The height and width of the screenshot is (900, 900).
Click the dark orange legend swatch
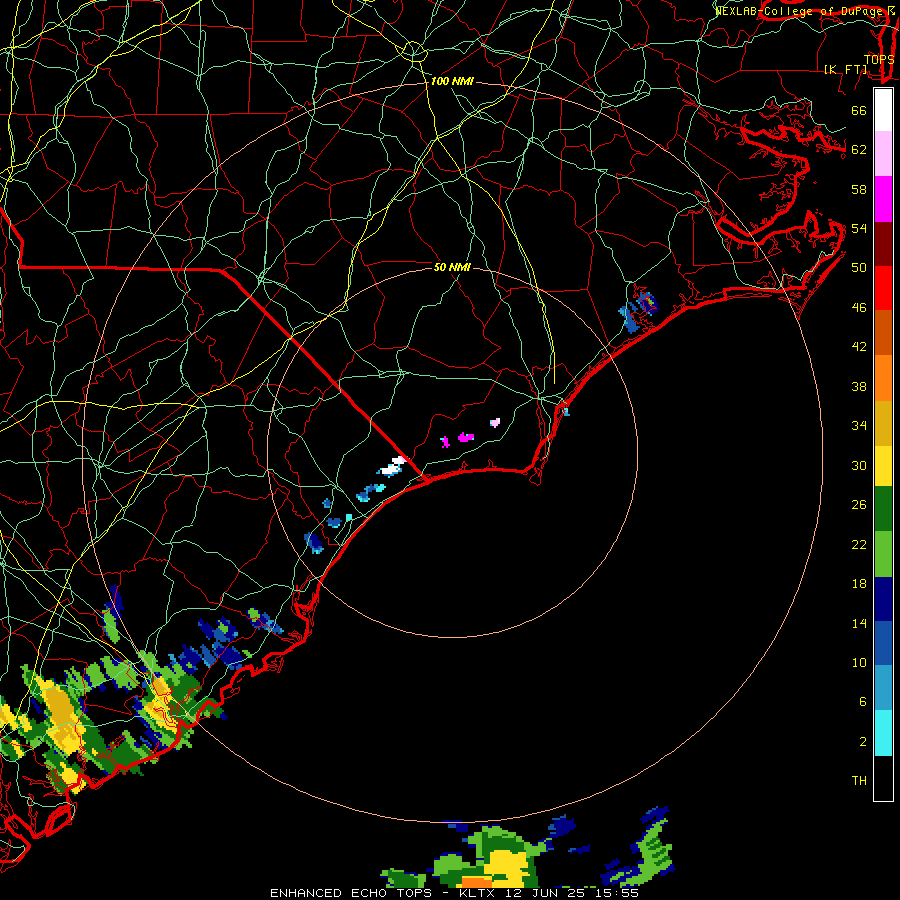point(883,332)
